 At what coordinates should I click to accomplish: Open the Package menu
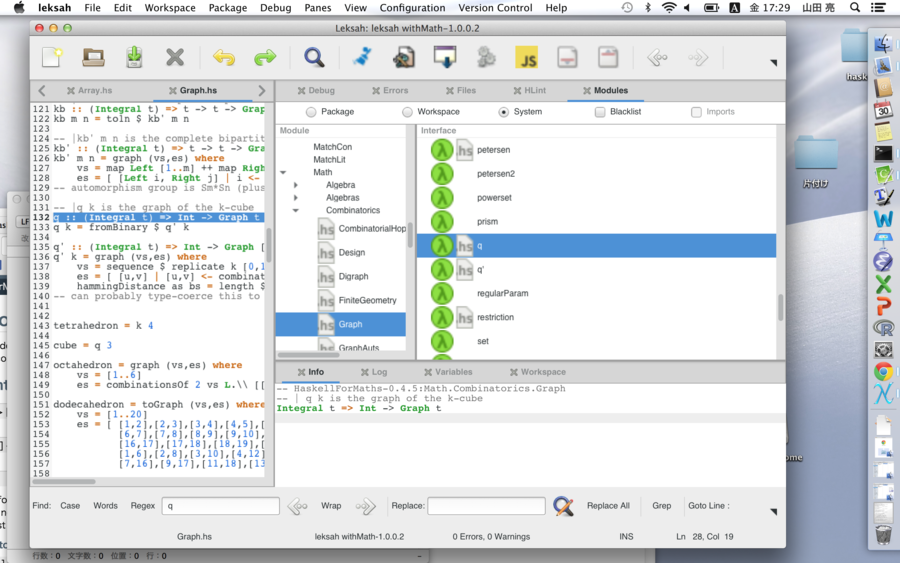(227, 7)
